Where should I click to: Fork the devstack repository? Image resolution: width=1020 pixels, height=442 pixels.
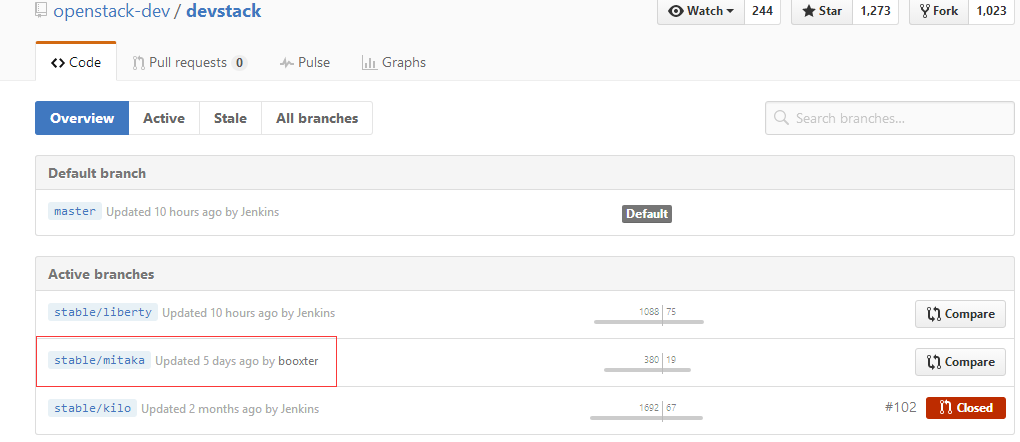click(938, 11)
